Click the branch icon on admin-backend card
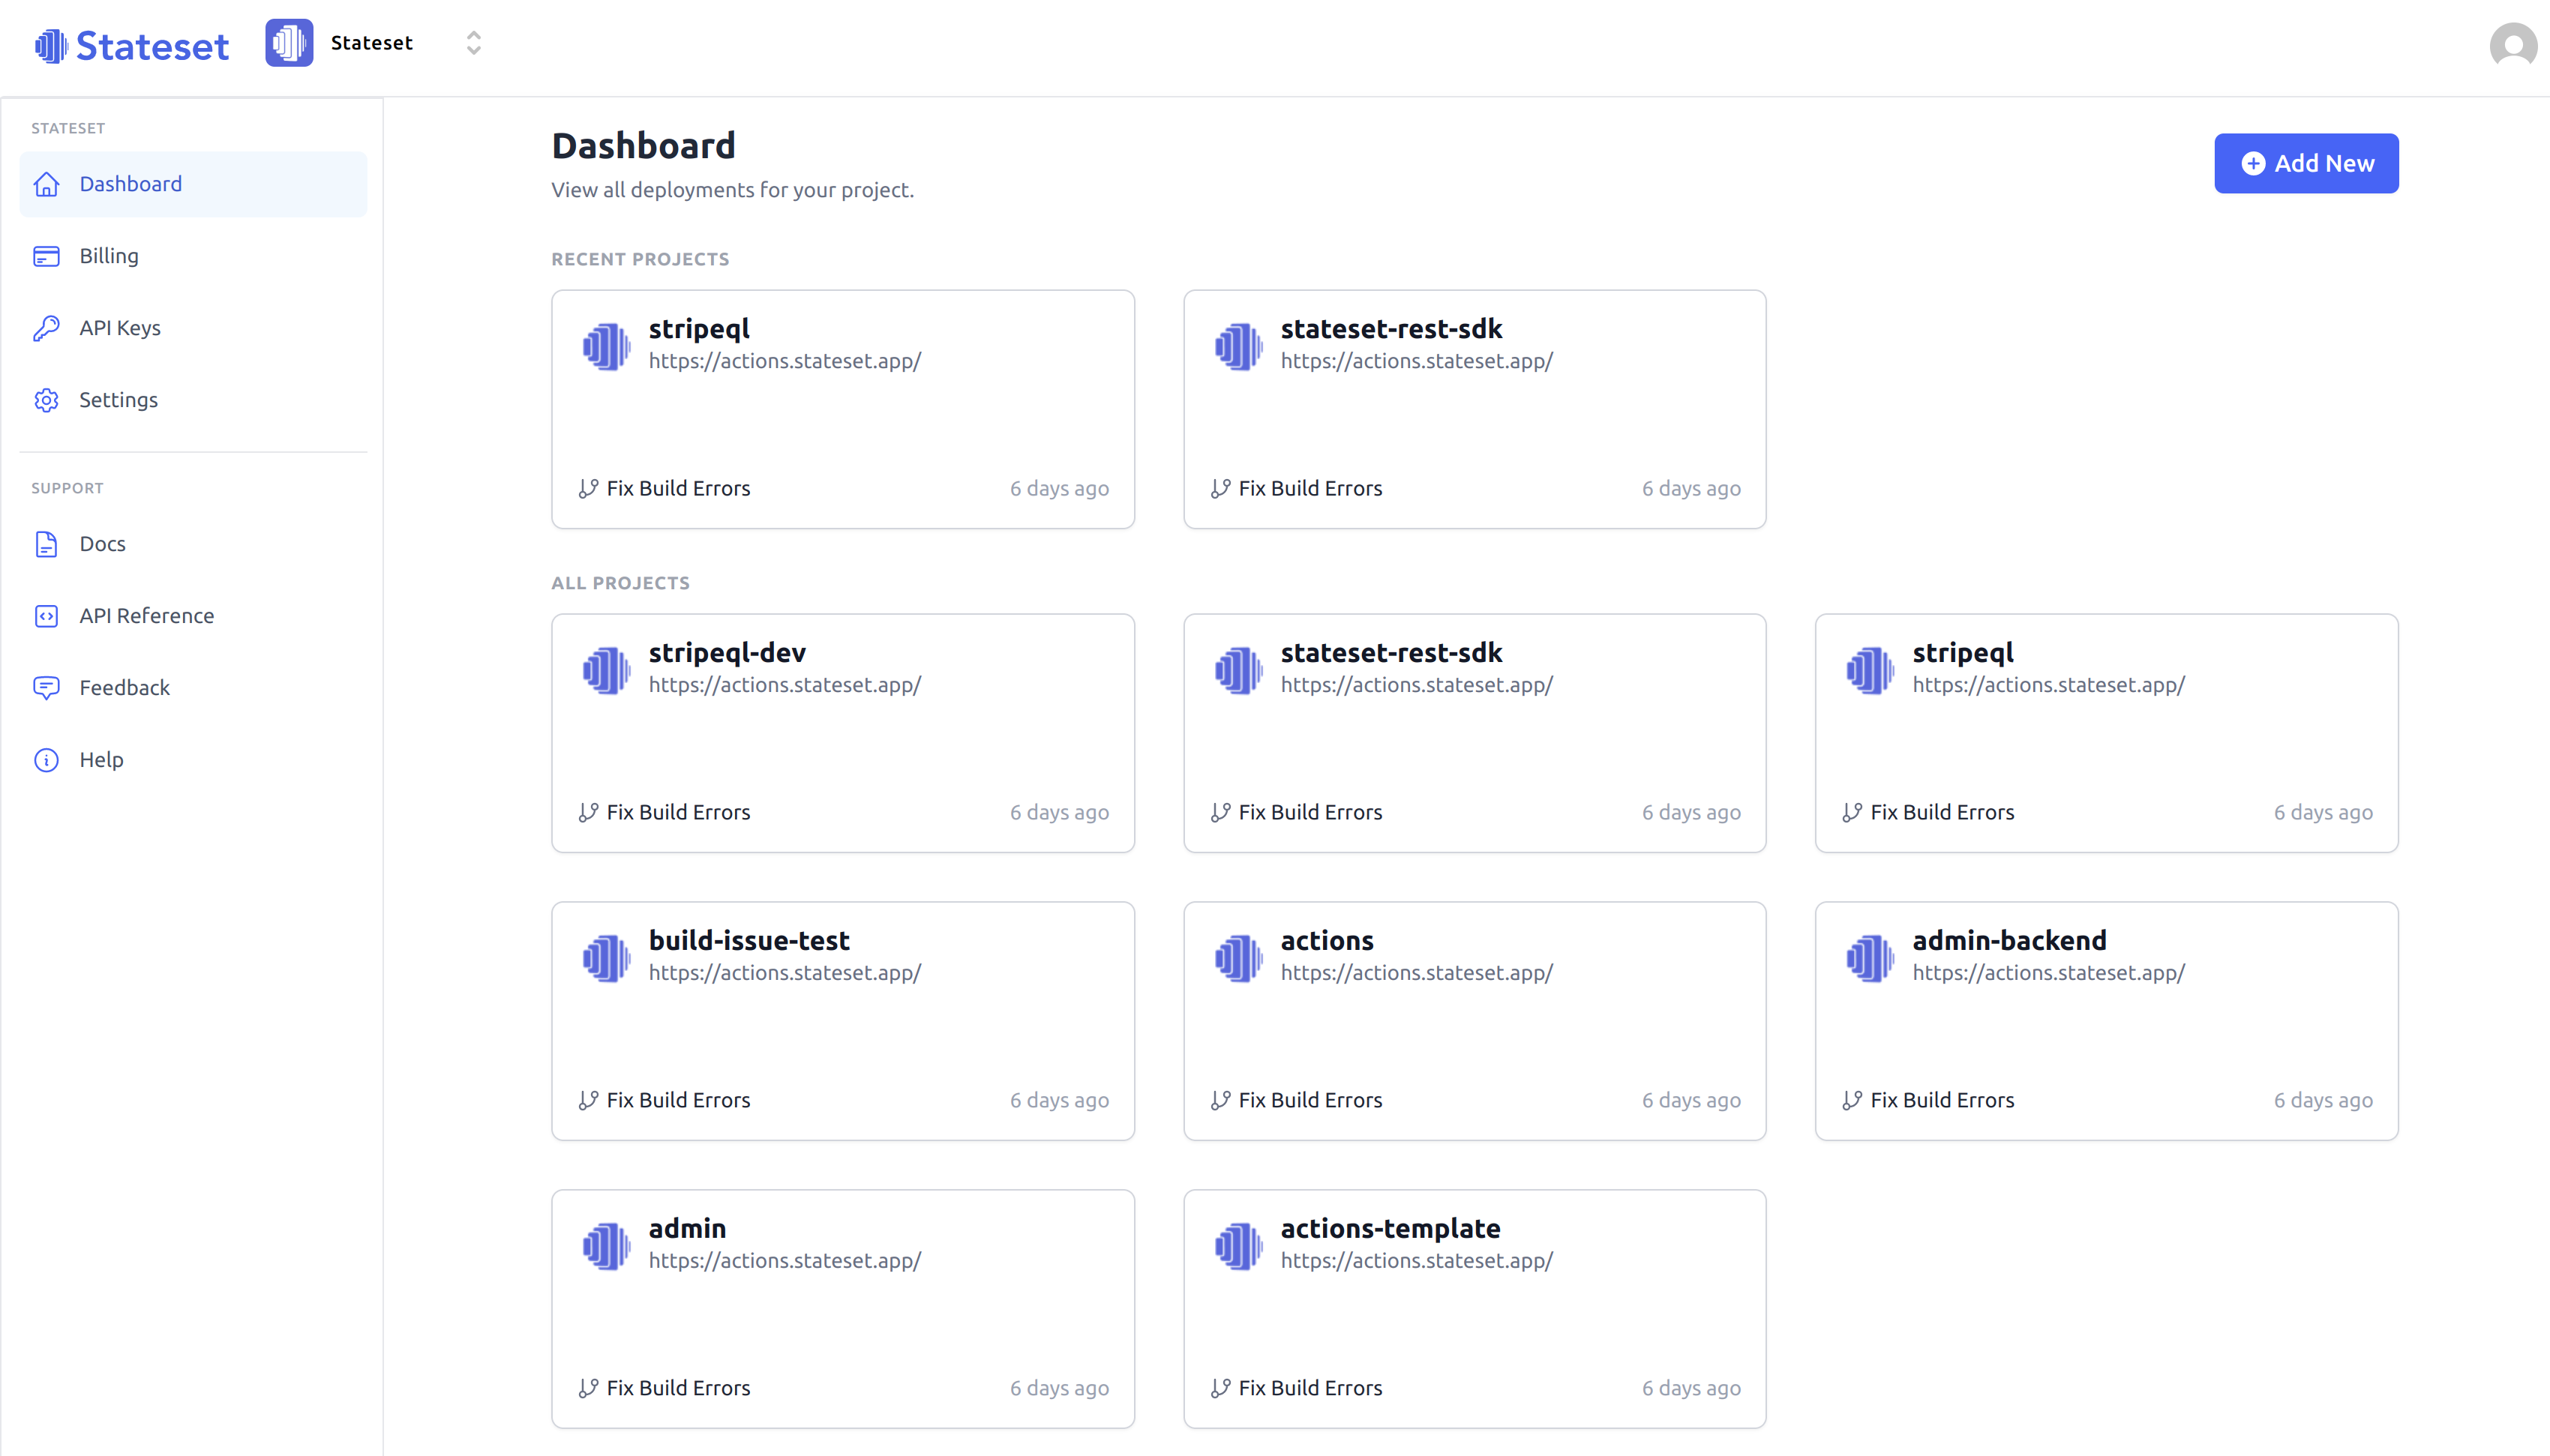The height and width of the screenshot is (1456, 2550). 1852,1100
